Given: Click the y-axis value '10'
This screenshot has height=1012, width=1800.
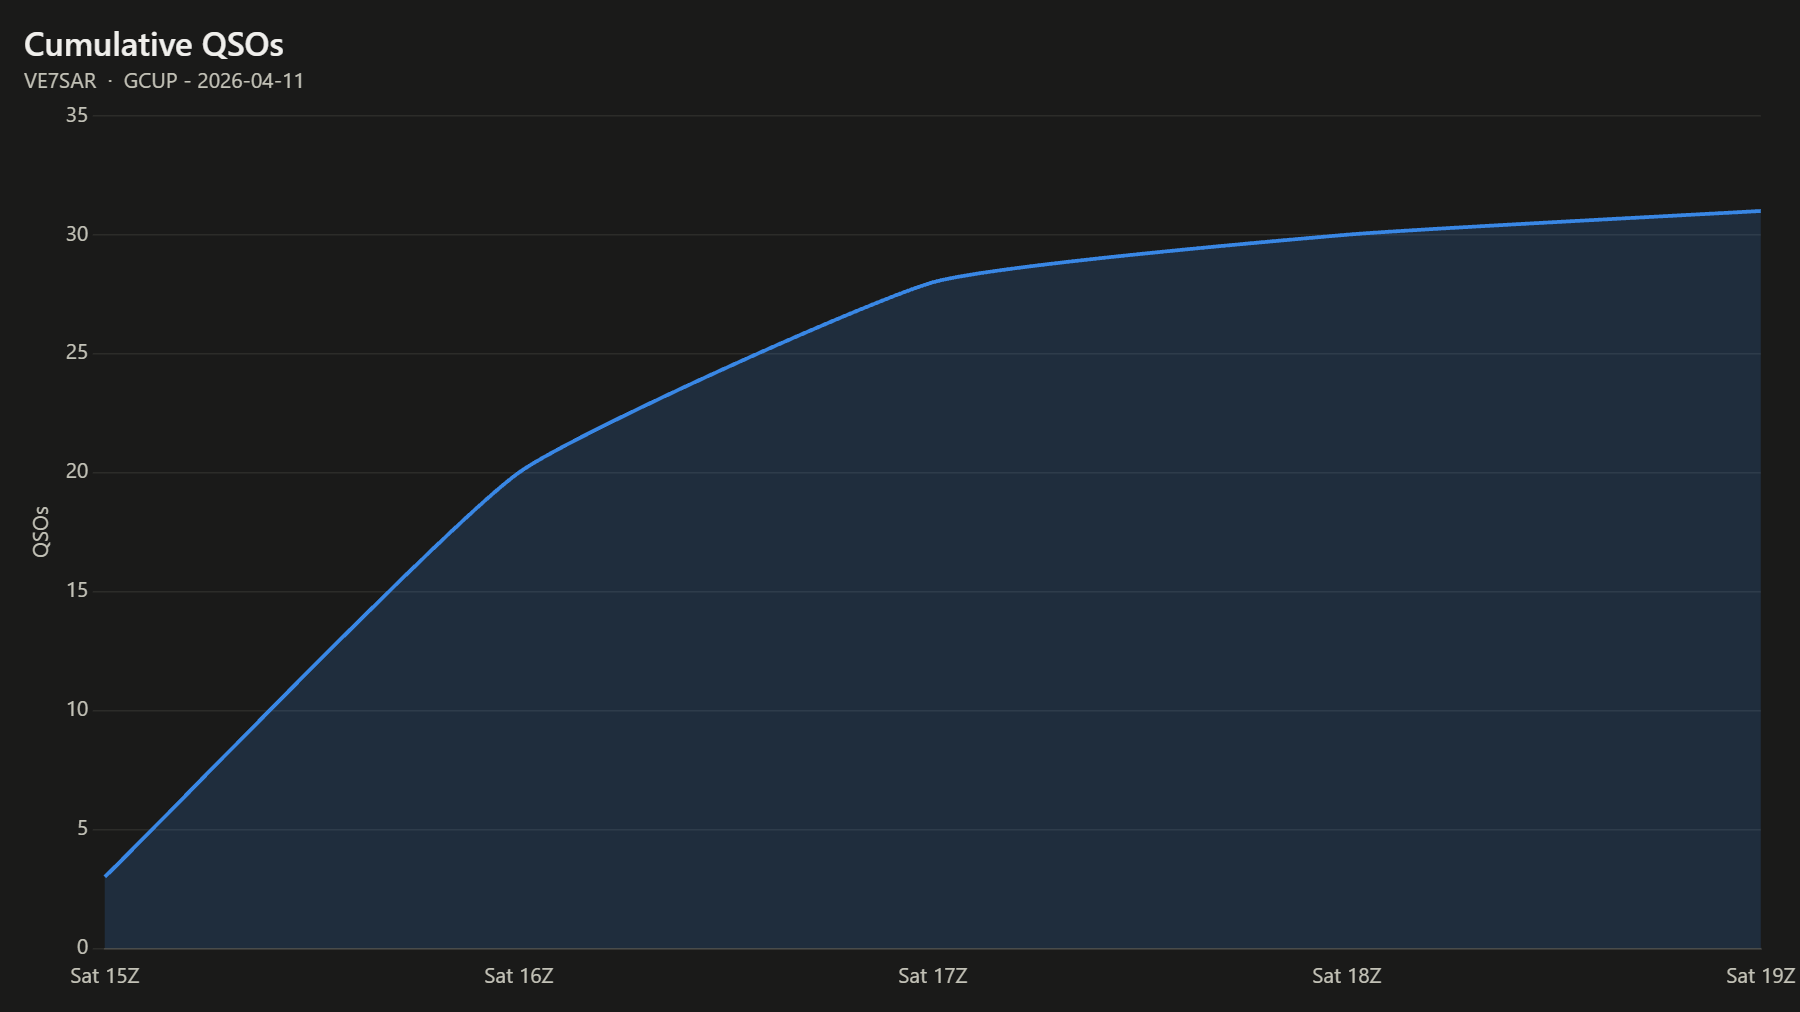Looking at the screenshot, I should (x=77, y=709).
